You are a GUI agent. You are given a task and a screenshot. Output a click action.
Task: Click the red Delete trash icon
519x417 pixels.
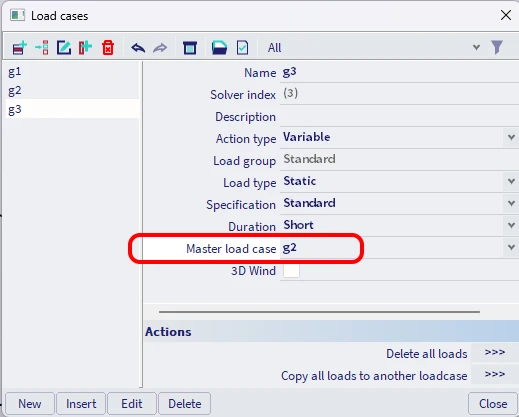click(x=108, y=48)
